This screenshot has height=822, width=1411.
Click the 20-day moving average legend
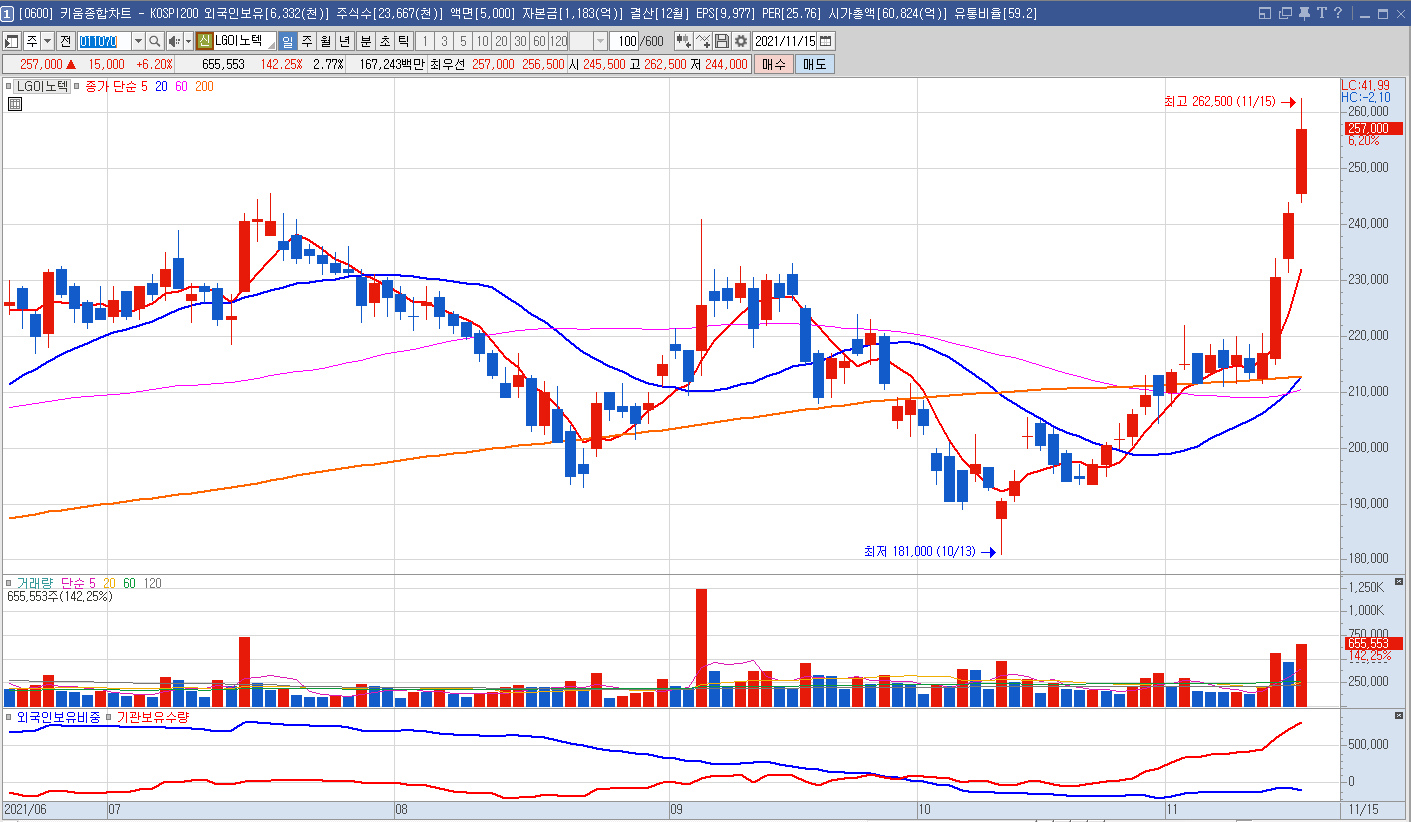coord(161,86)
